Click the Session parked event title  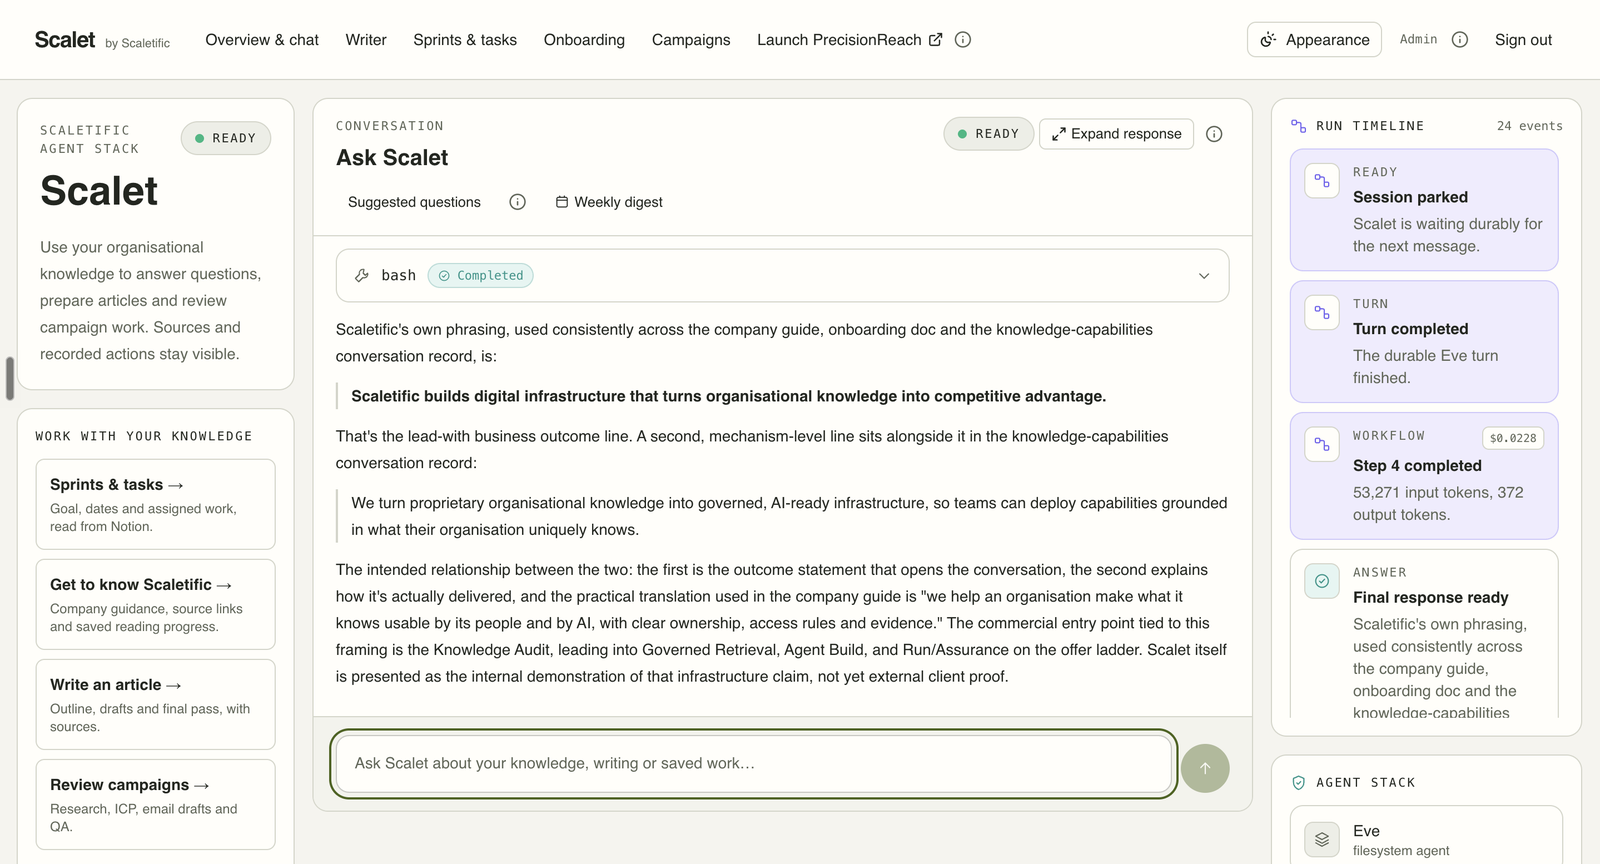click(x=1410, y=197)
